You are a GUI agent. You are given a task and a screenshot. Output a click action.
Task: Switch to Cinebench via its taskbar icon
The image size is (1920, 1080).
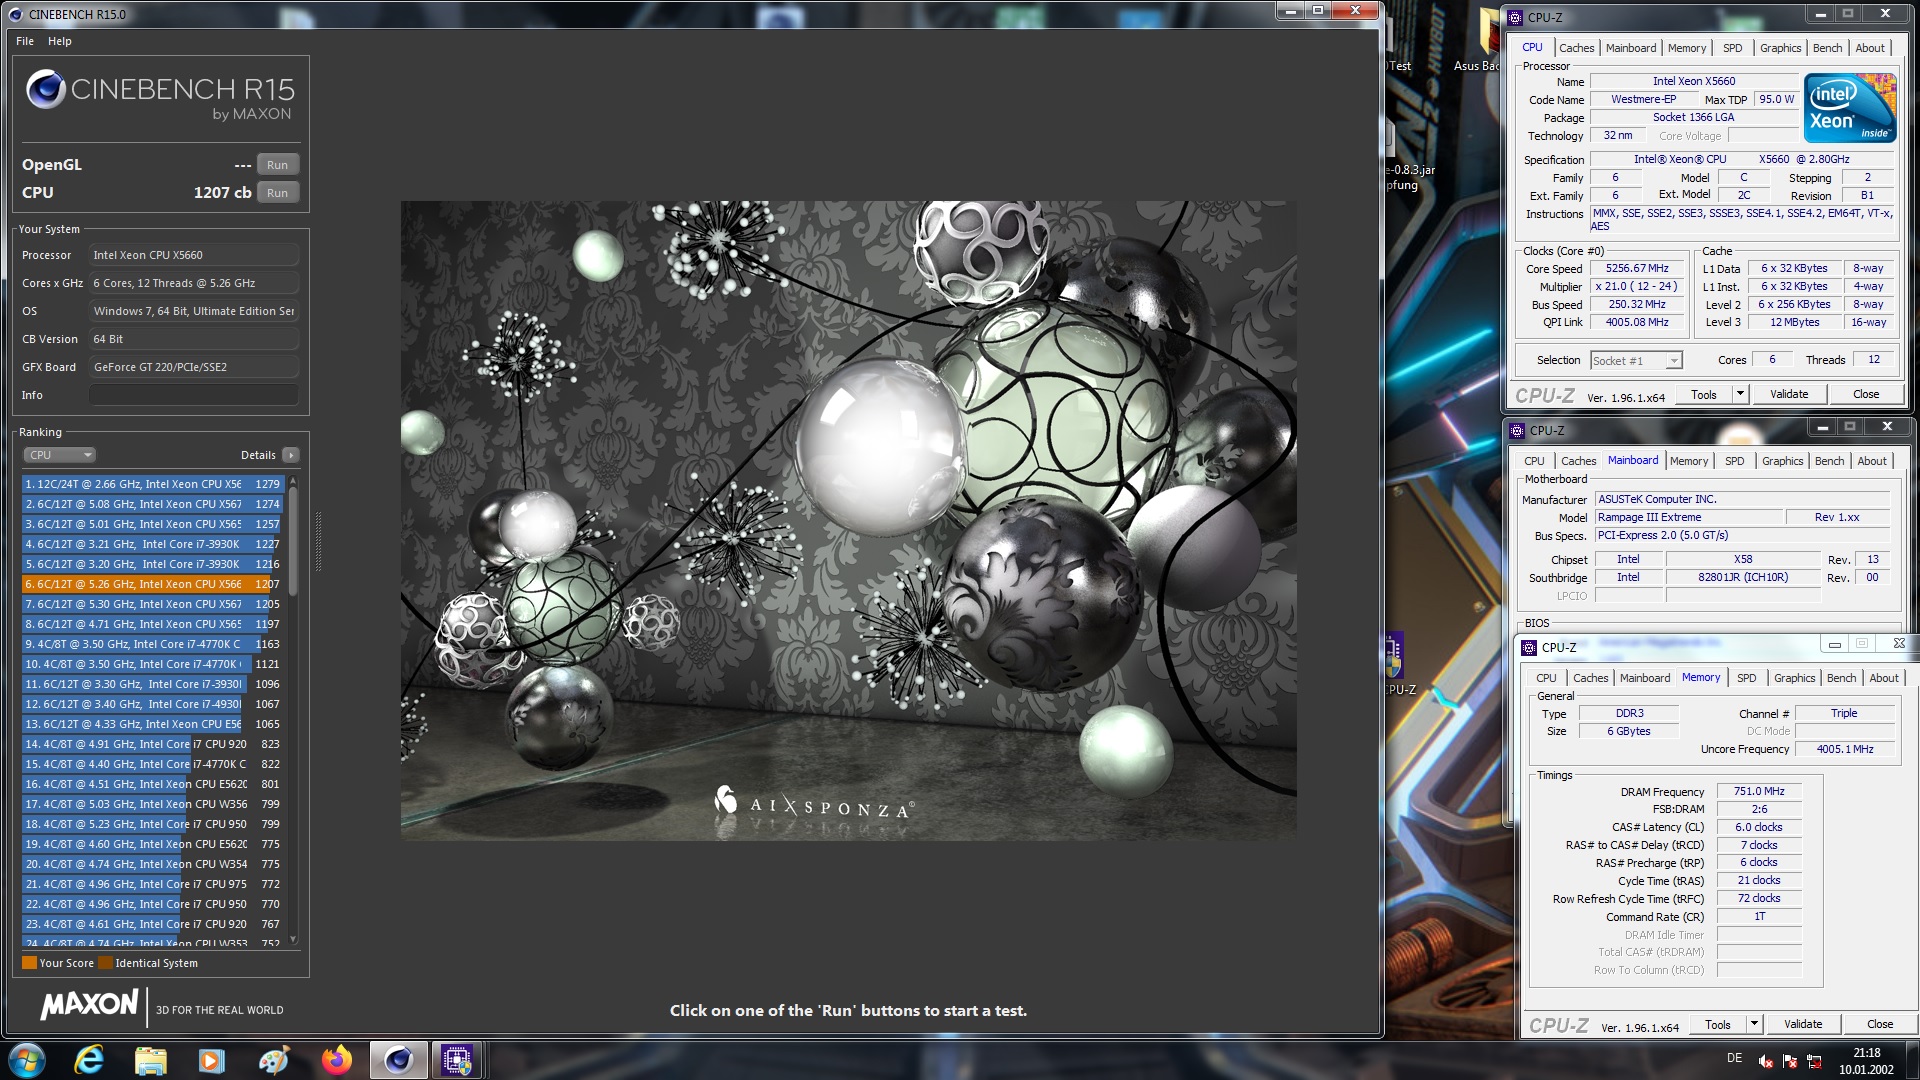(399, 1059)
